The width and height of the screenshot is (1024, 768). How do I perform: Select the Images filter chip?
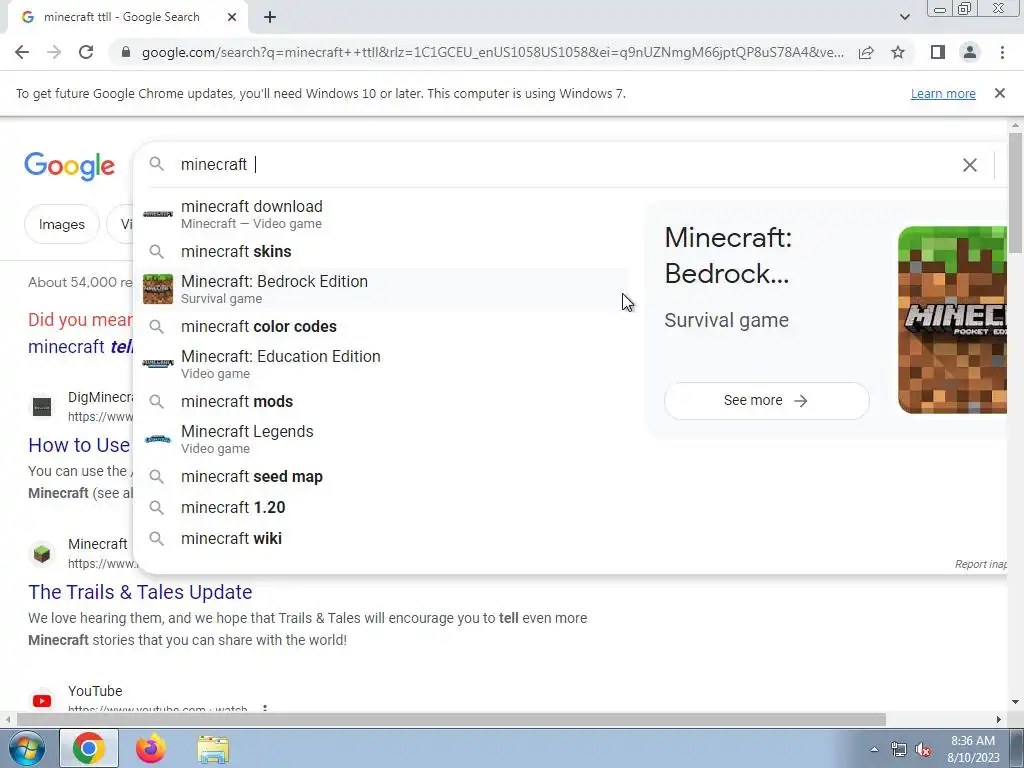coord(61,225)
